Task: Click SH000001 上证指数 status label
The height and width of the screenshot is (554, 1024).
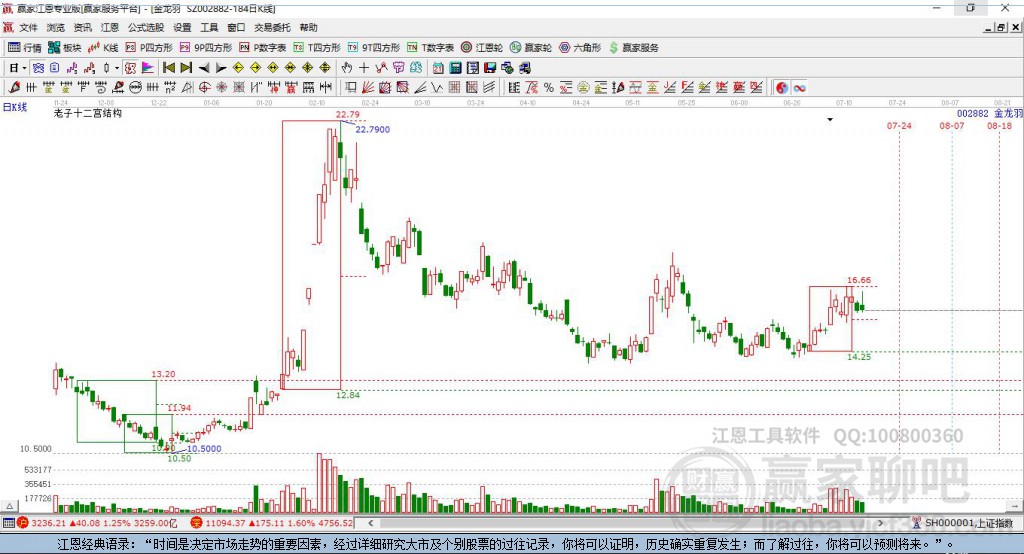Action: click(x=968, y=523)
